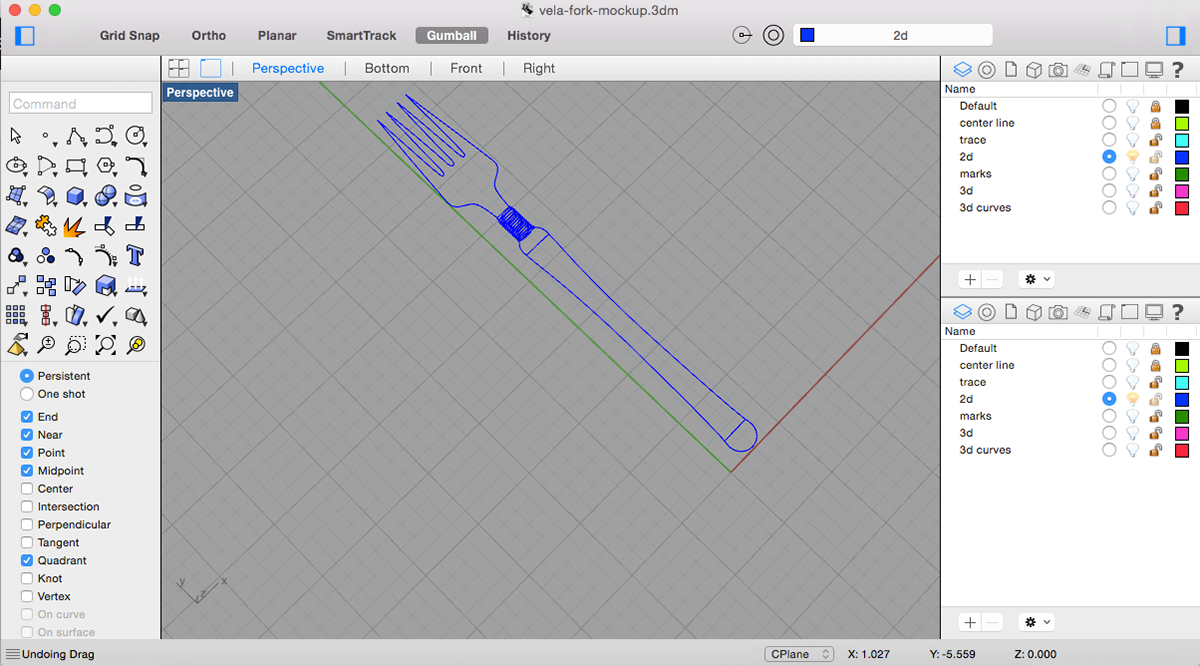Screen dimensions: 1200x666
Task: Select the Rectangle tool
Action: point(76,165)
